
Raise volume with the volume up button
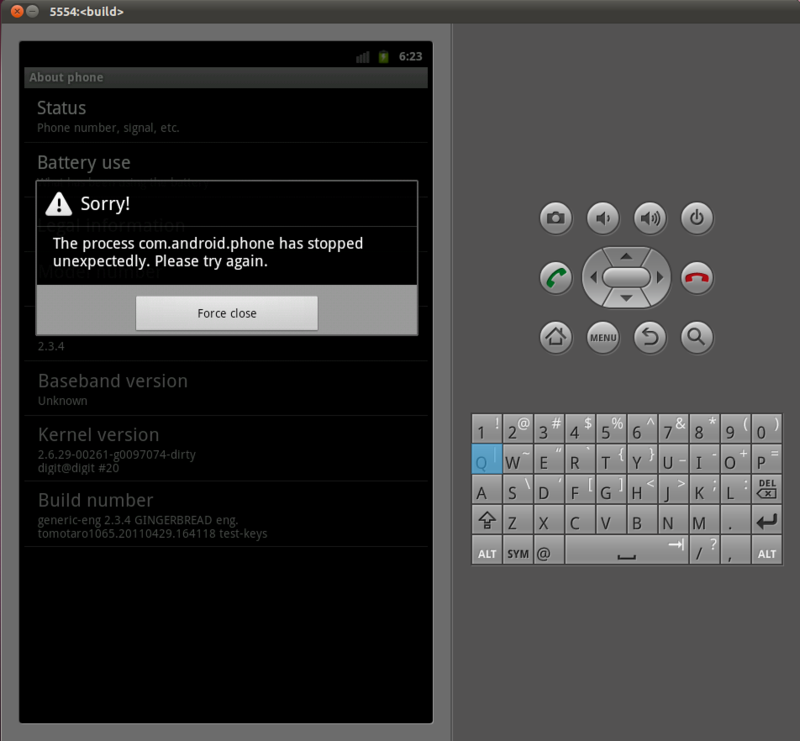[649, 218]
